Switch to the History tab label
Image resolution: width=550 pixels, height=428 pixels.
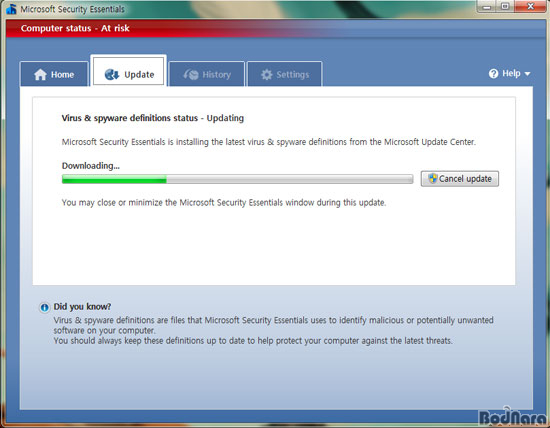(216, 74)
